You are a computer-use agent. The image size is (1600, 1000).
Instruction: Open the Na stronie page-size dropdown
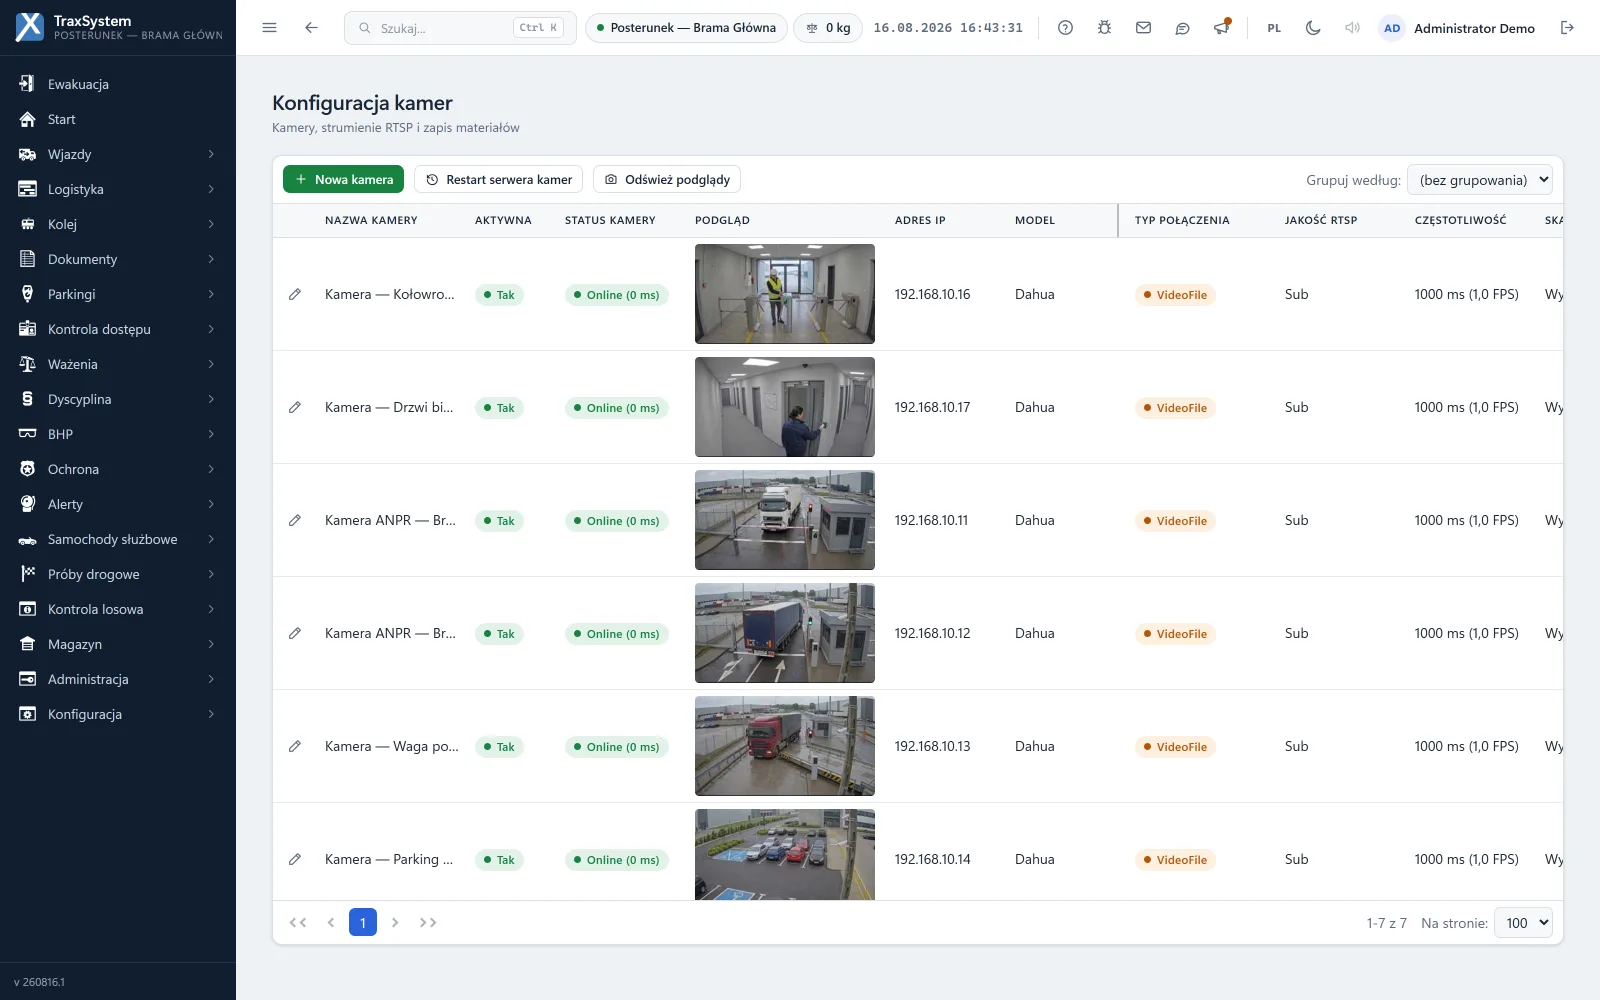point(1523,923)
